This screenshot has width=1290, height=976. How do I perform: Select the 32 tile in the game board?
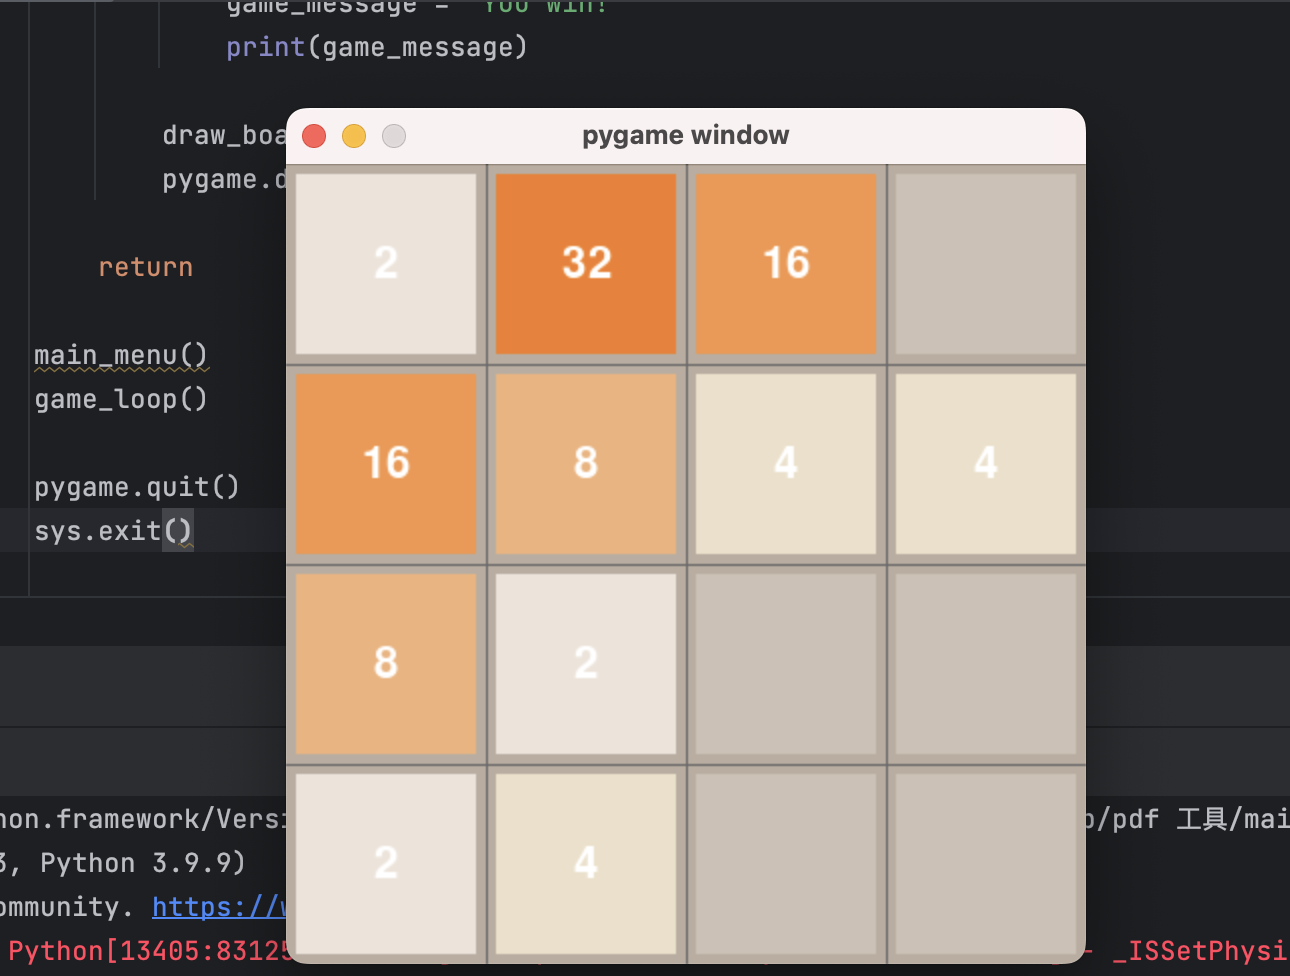point(586,264)
